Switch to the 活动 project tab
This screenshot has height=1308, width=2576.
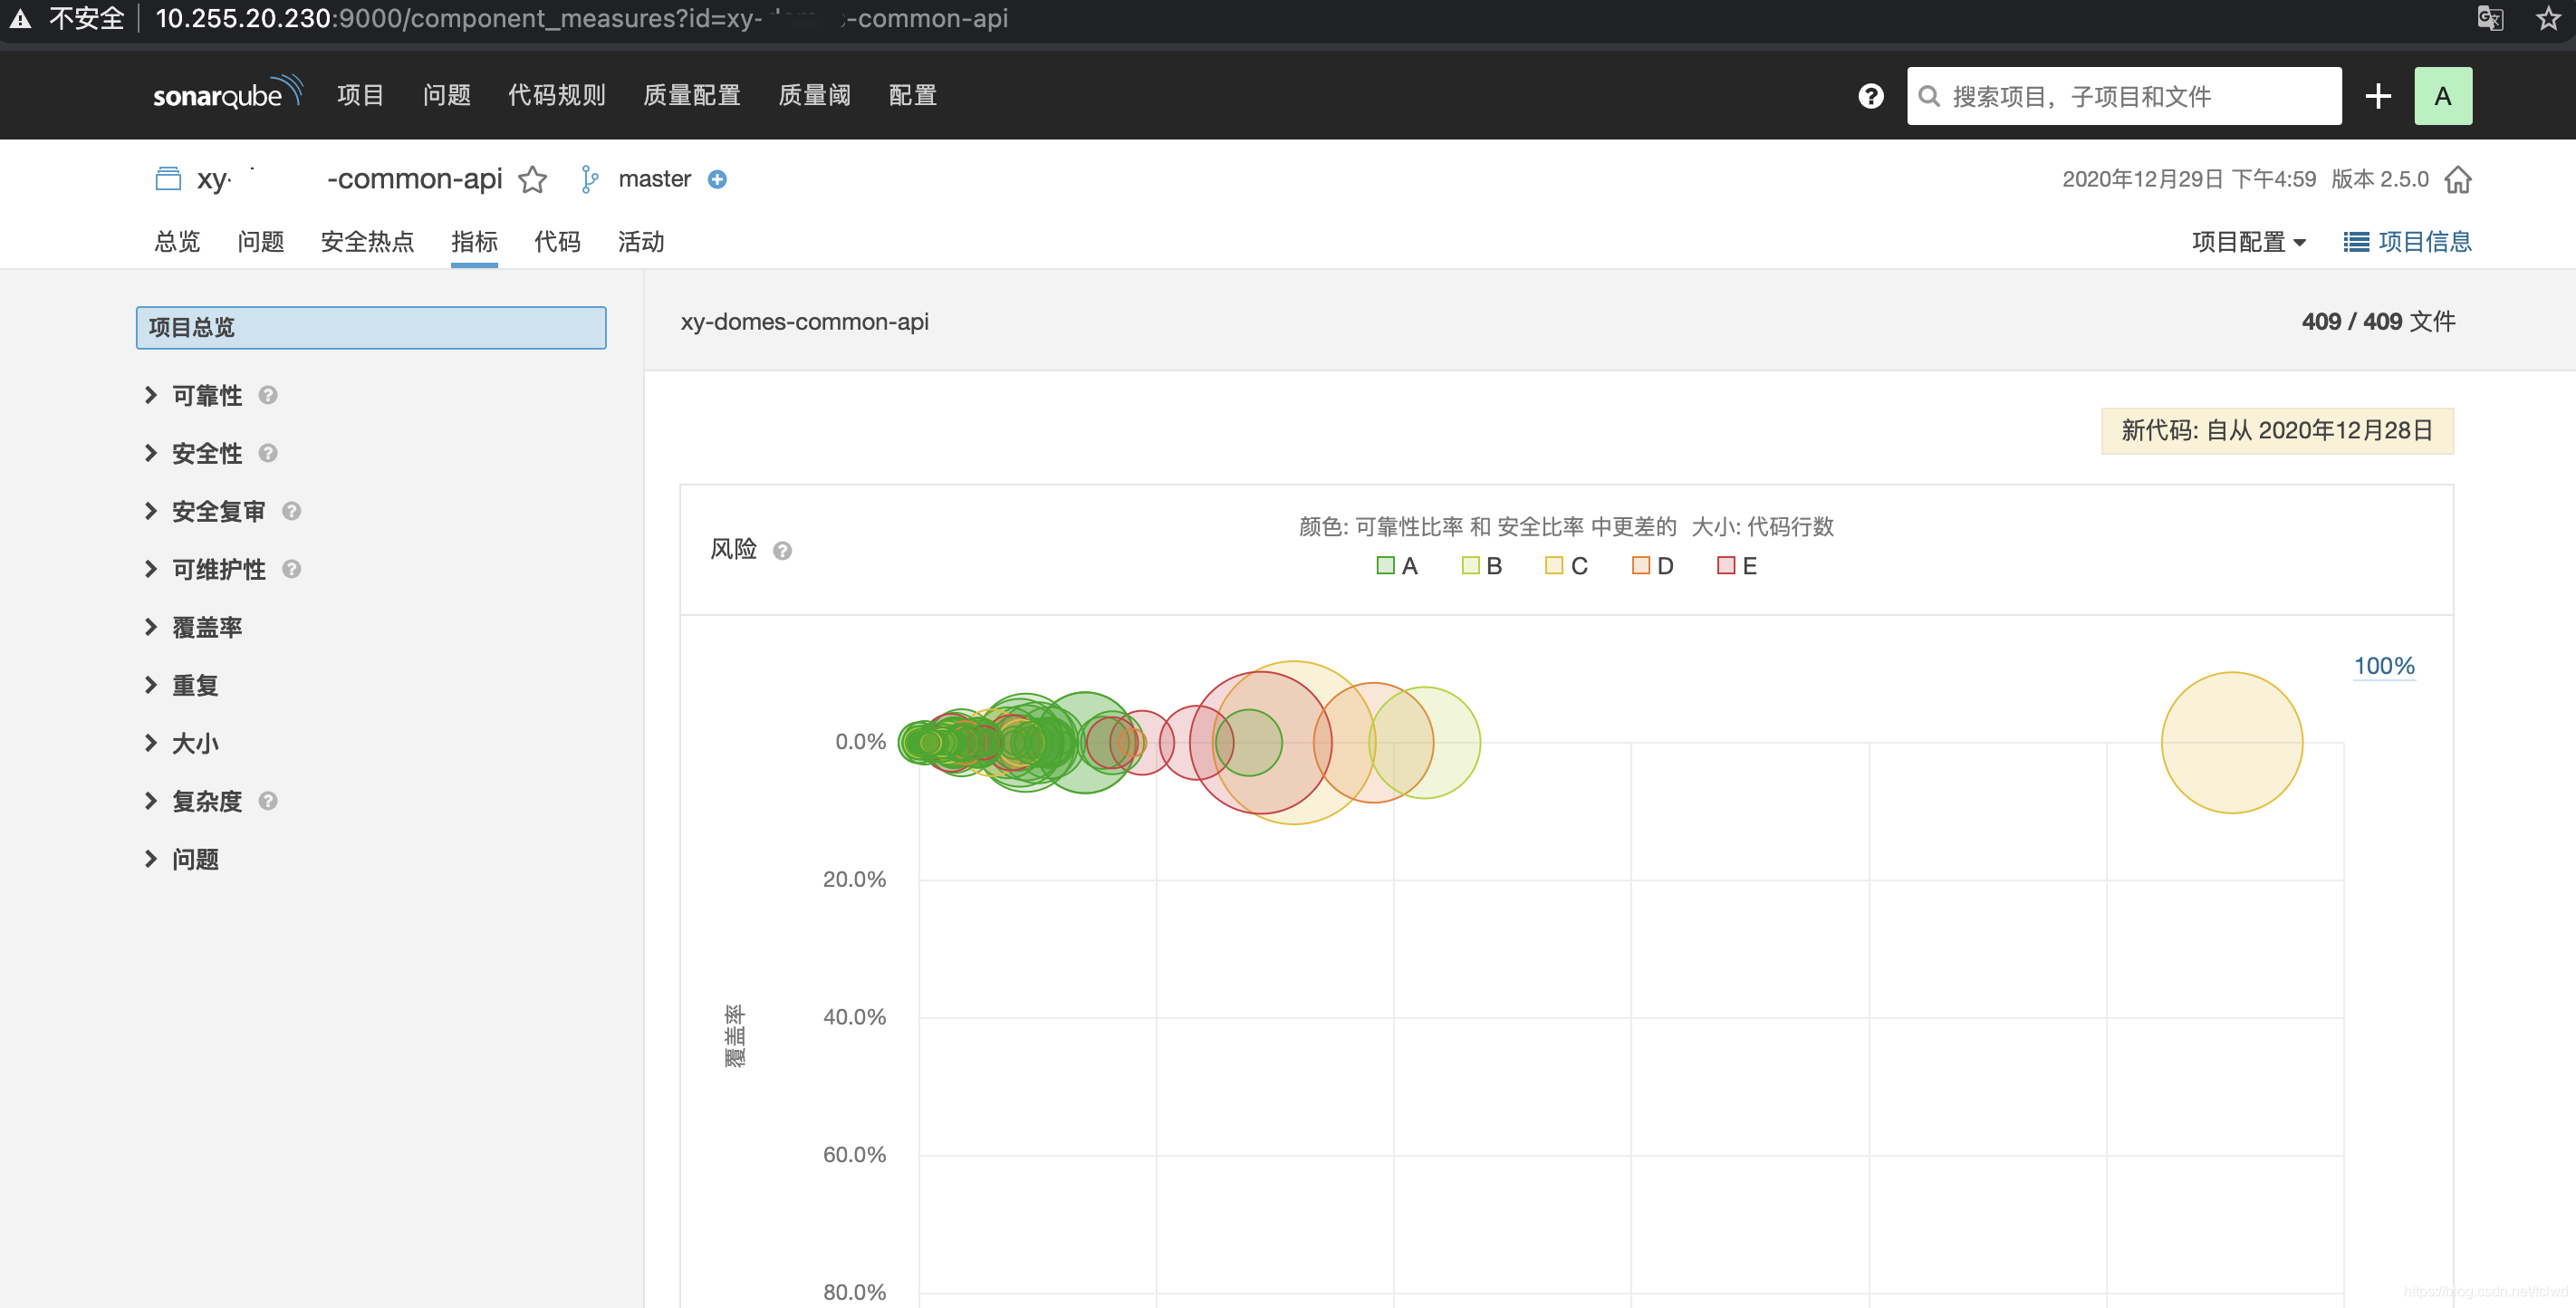coord(641,242)
